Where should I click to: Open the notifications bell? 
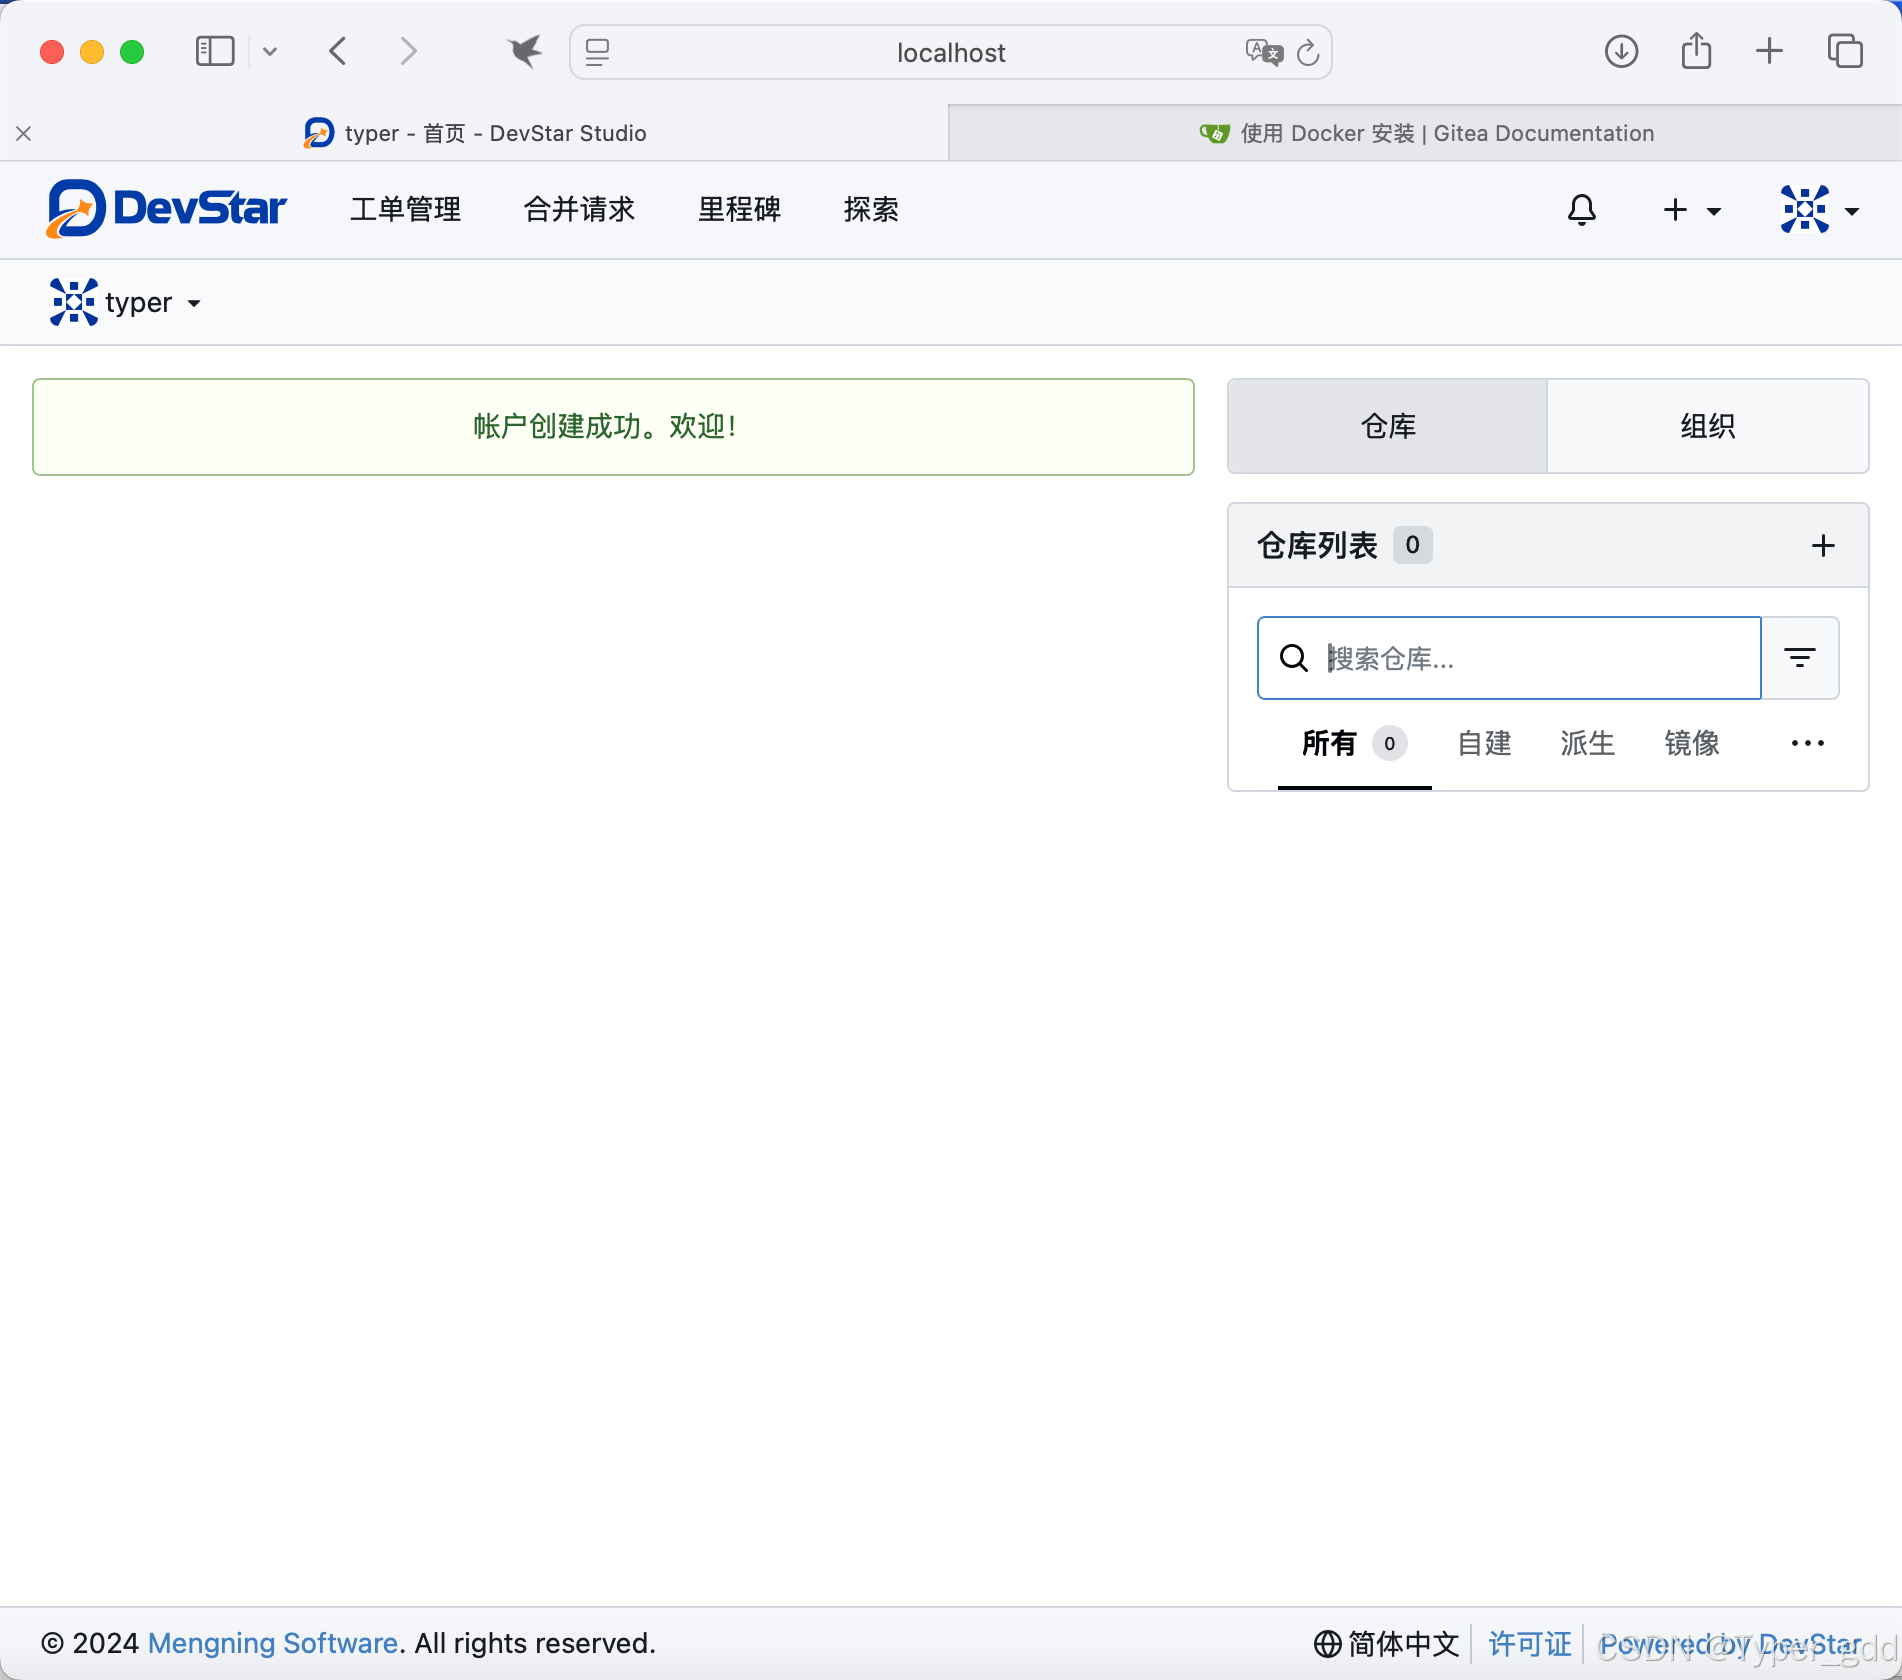1581,210
